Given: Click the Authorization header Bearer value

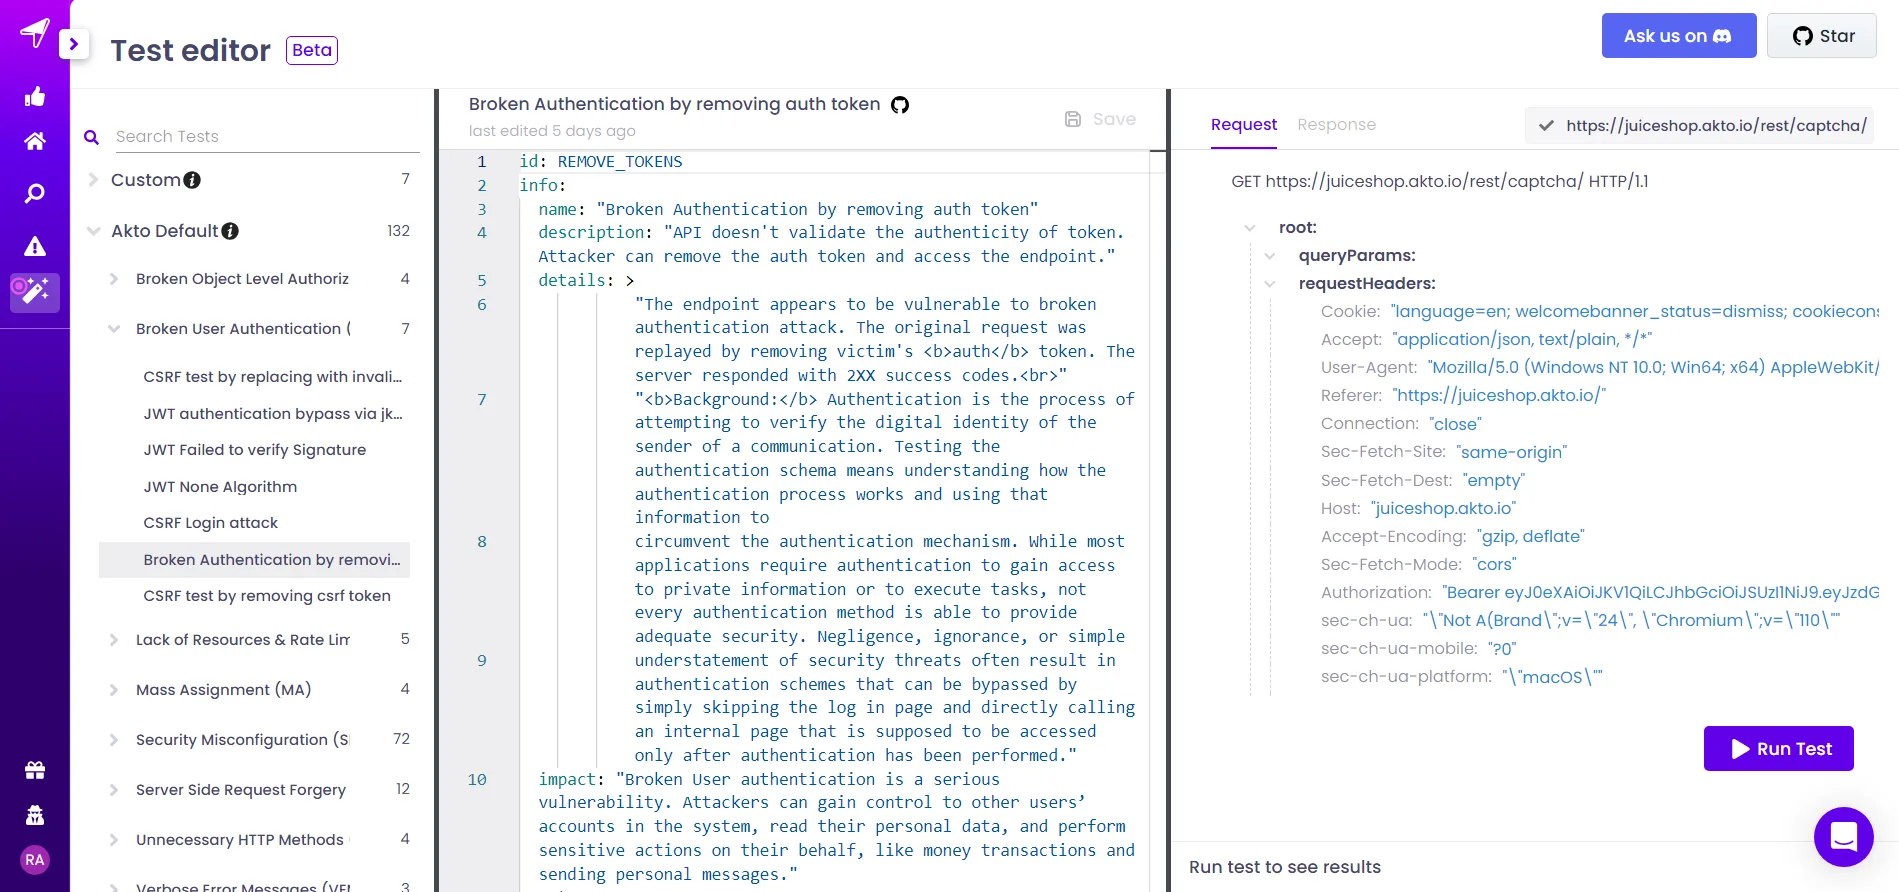Looking at the screenshot, I should coord(1660,593).
